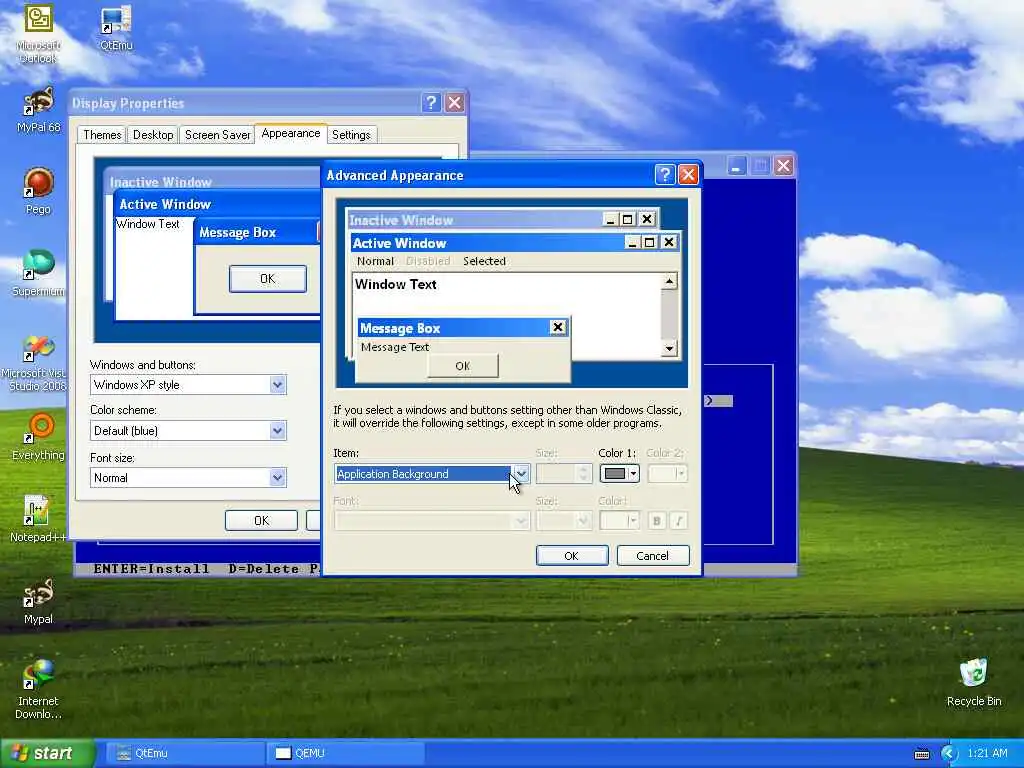Open the Windows and buttons dropdown
Screen dimensions: 1024x768
[188, 385]
